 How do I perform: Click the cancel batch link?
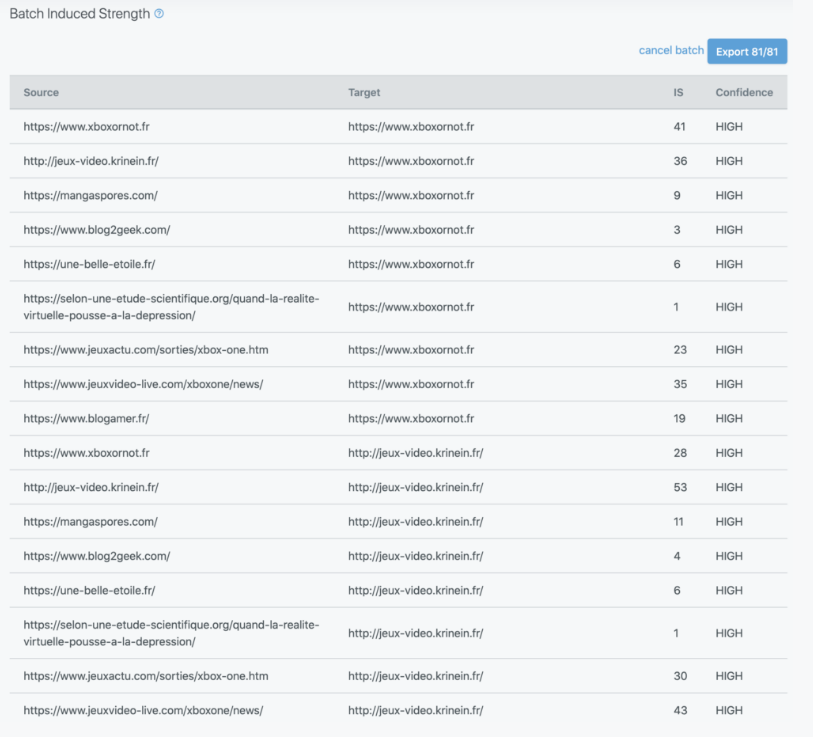(x=670, y=51)
